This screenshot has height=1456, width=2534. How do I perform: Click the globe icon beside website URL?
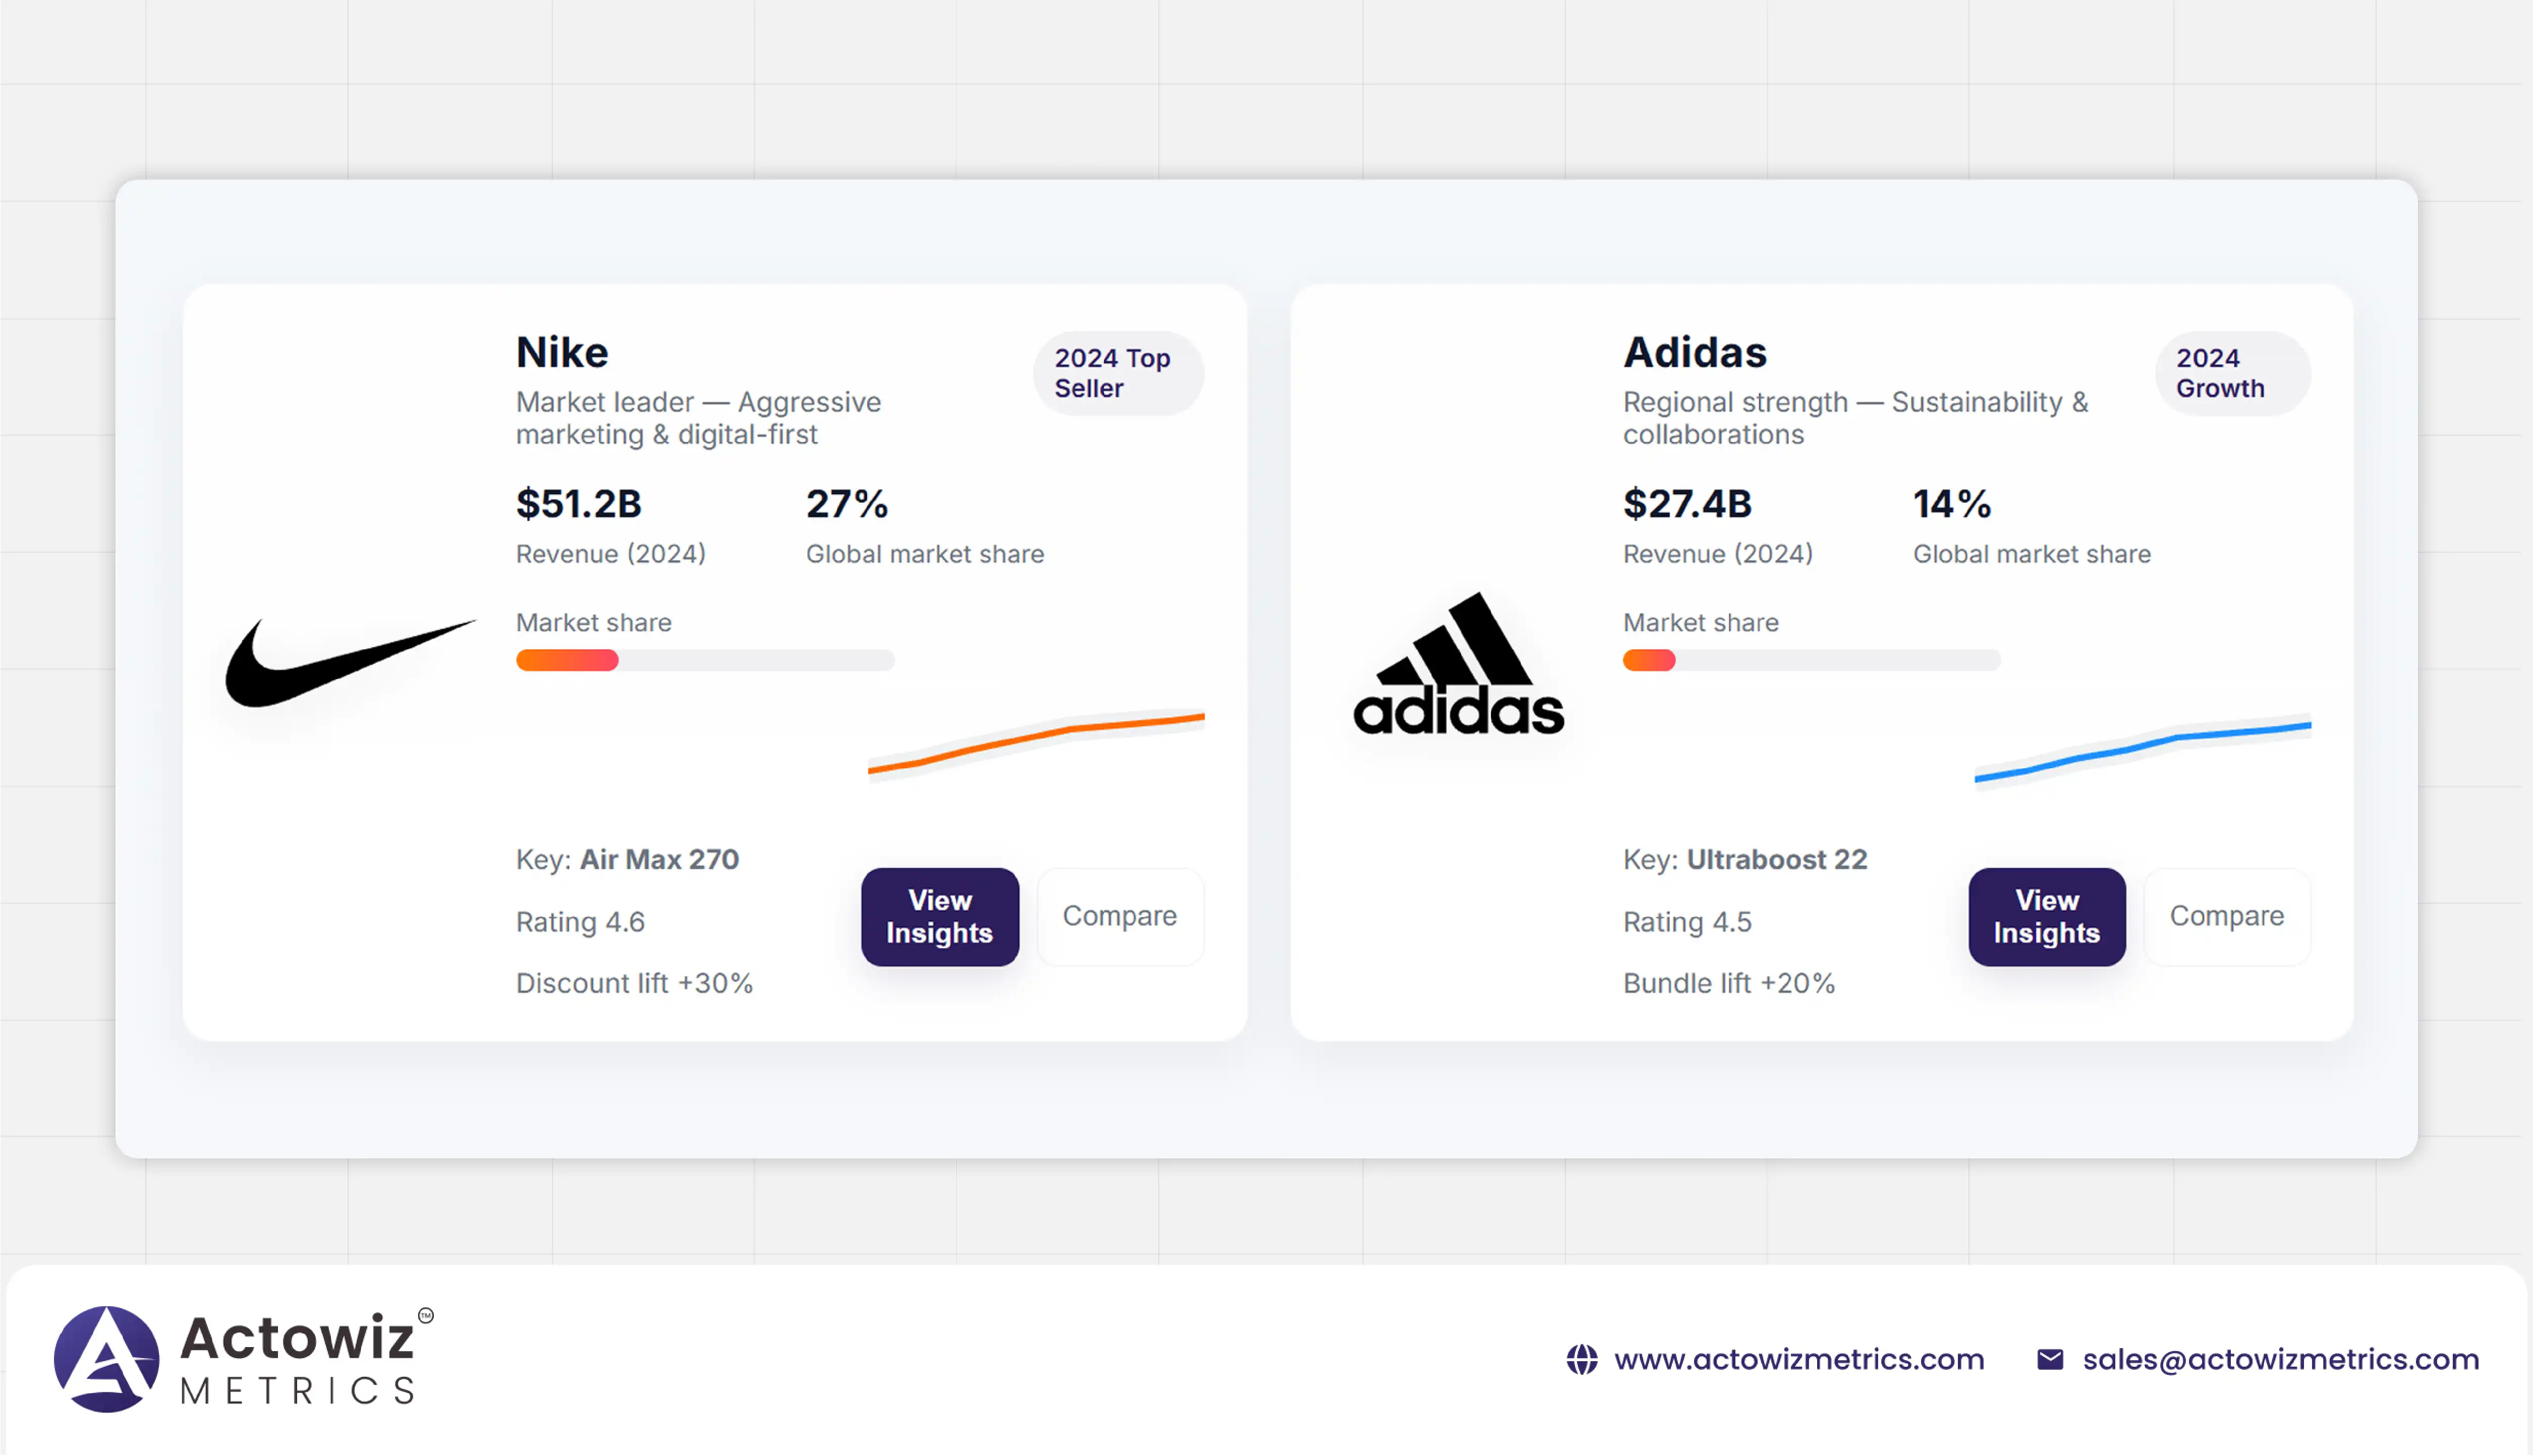tap(1581, 1359)
